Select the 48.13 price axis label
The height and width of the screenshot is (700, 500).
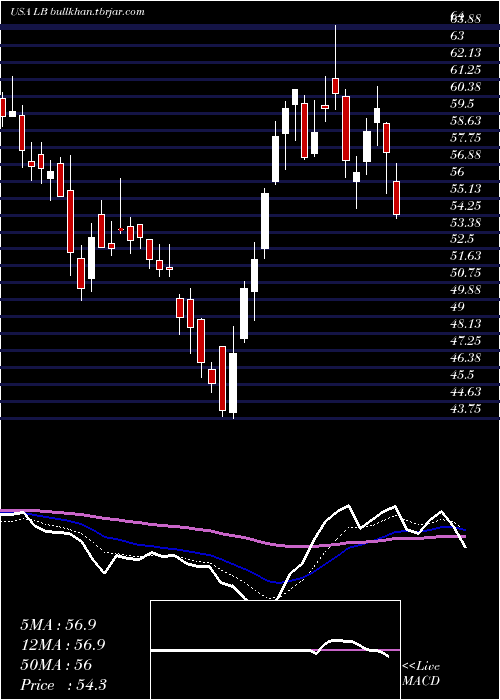pyautogui.click(x=466, y=323)
